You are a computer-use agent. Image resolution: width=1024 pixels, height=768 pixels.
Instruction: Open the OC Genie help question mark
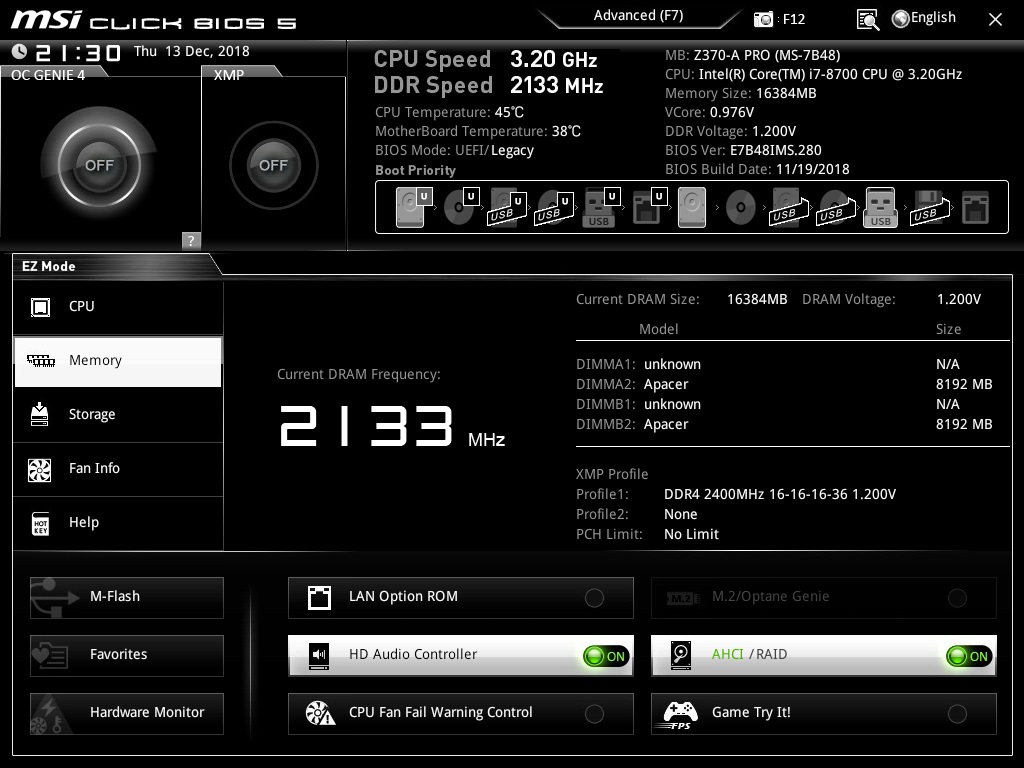coord(191,240)
